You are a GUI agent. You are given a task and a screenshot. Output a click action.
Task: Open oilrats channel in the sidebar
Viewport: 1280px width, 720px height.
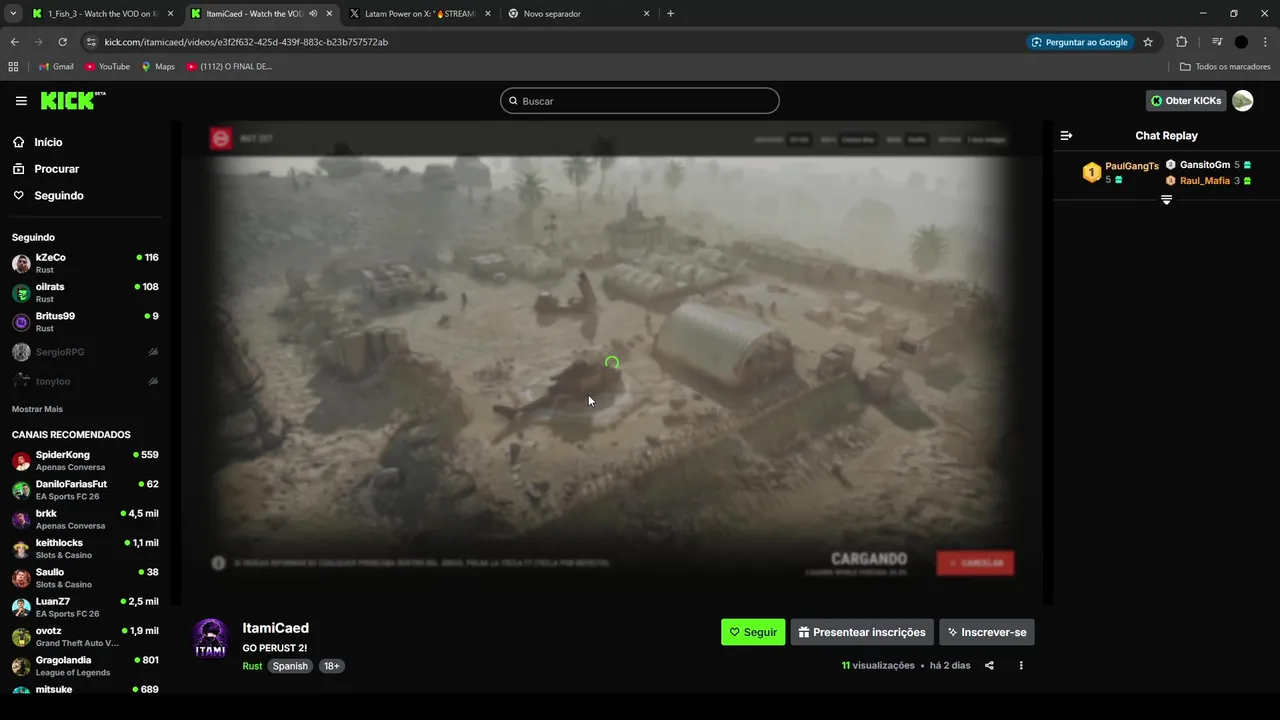[85, 293]
